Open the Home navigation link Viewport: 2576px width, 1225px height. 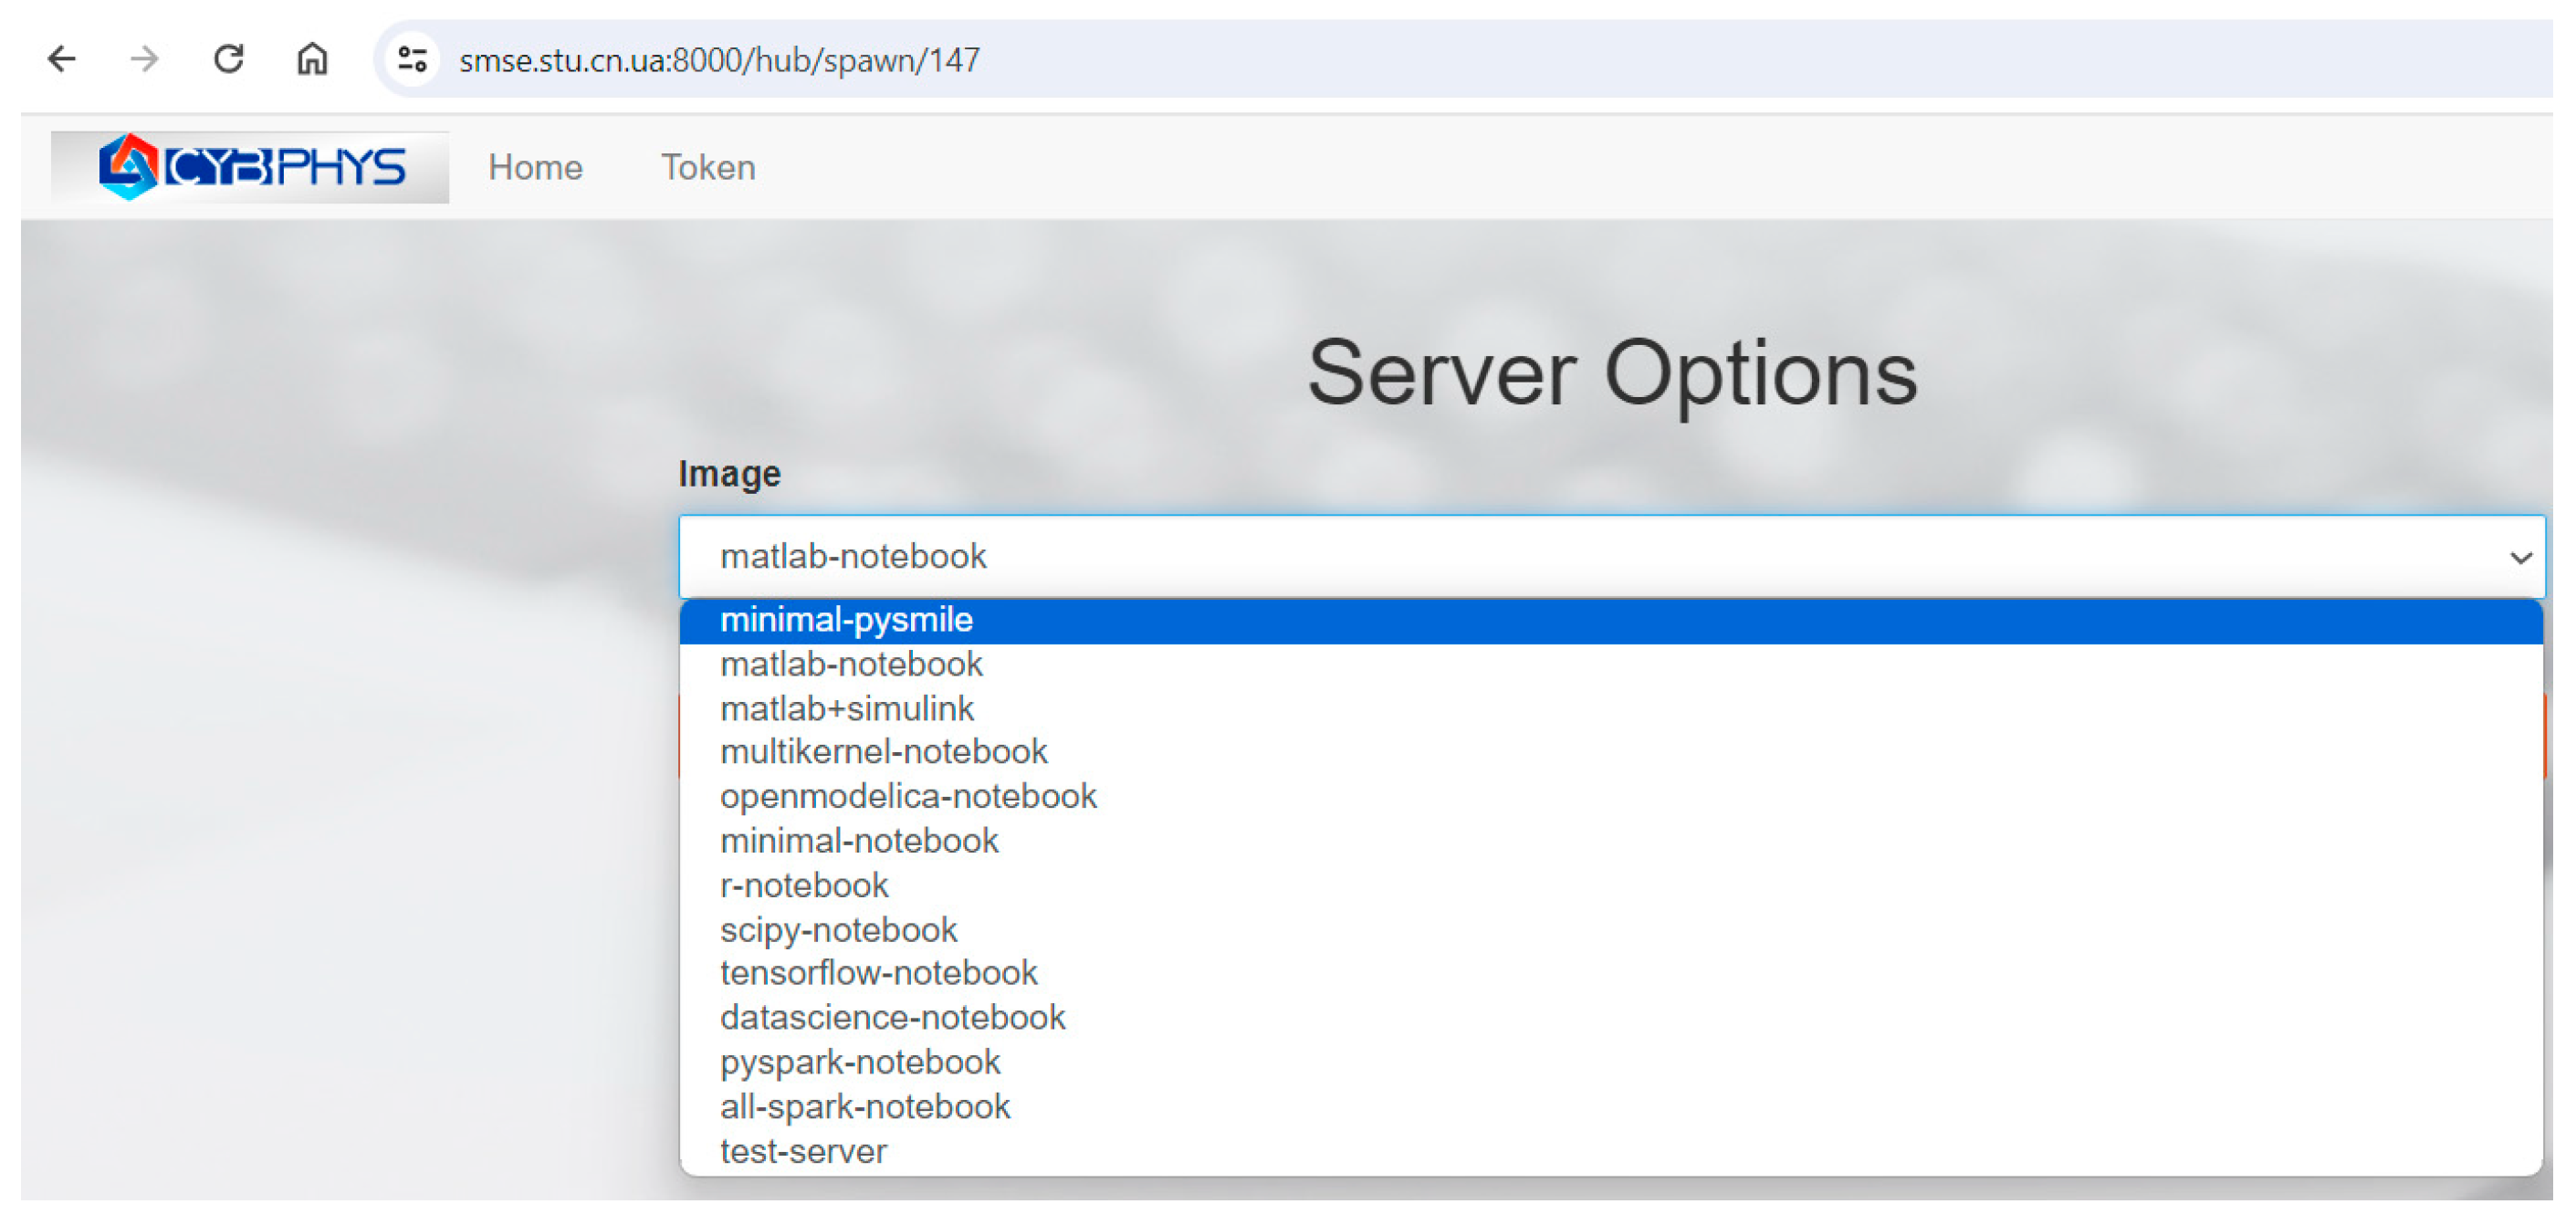(x=535, y=167)
